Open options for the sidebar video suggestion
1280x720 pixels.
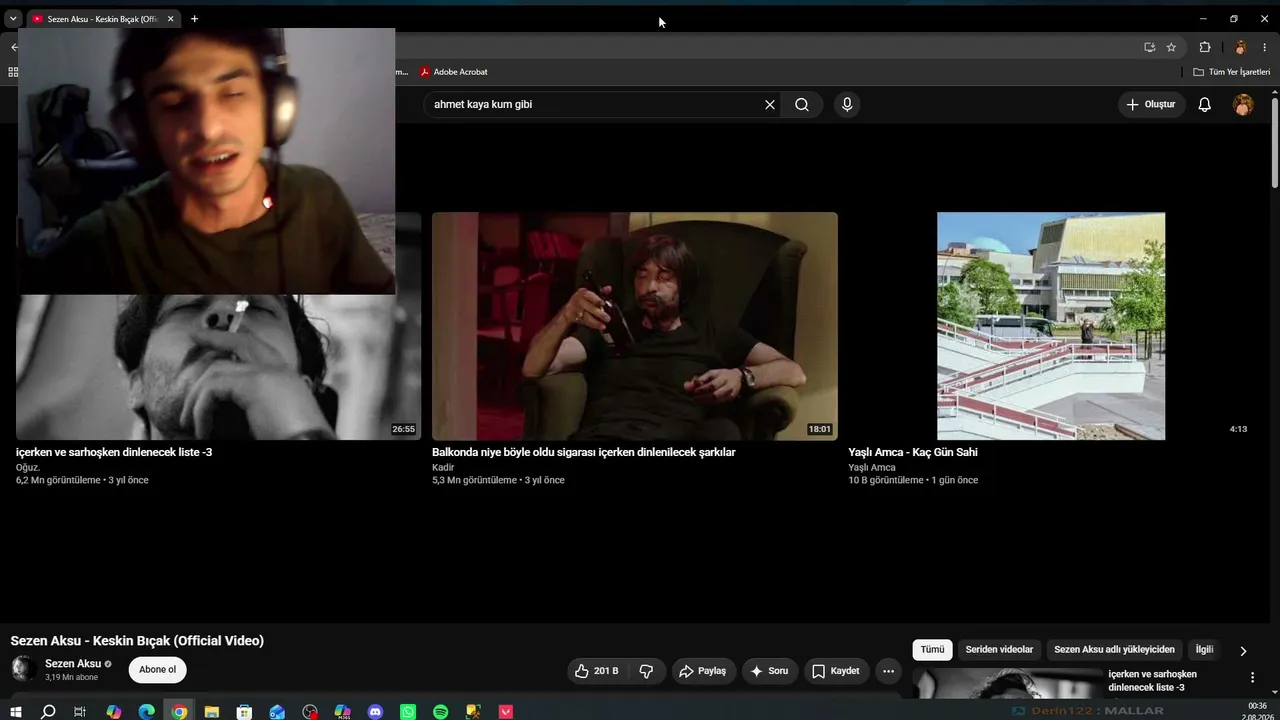click(x=1252, y=678)
